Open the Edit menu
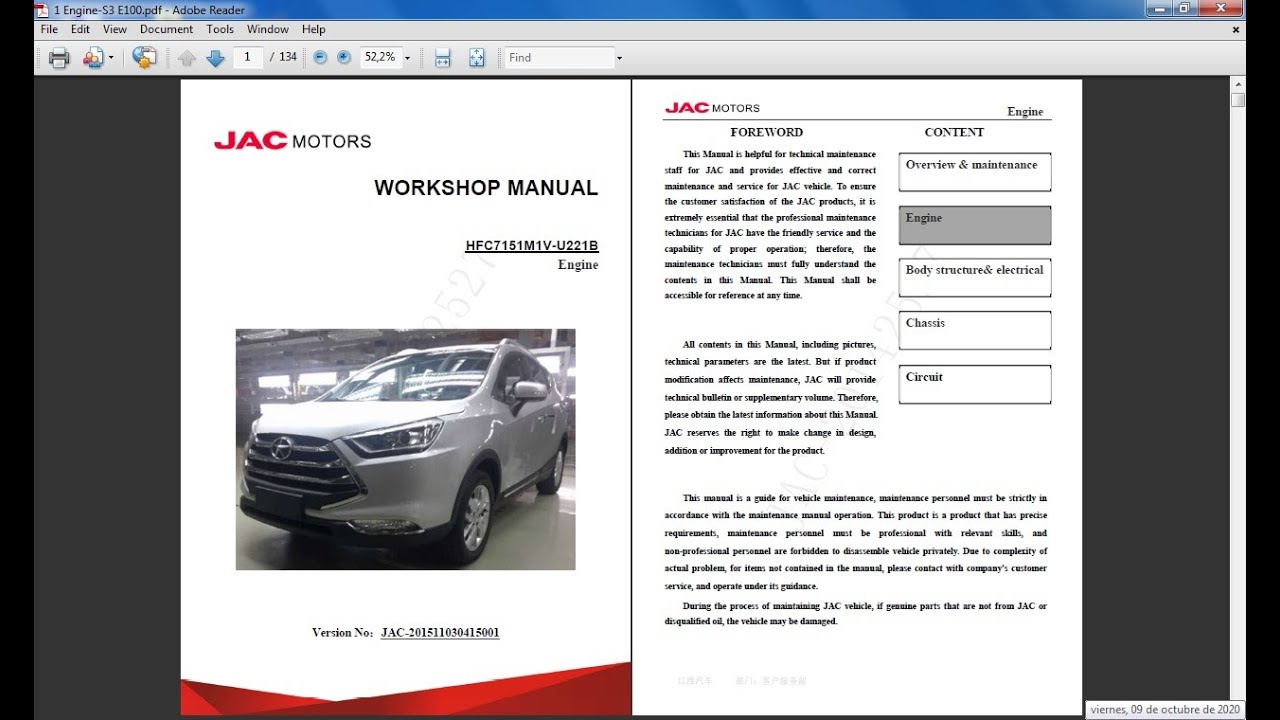Screen dimensions: 1280x720 pyautogui.click(x=80, y=30)
